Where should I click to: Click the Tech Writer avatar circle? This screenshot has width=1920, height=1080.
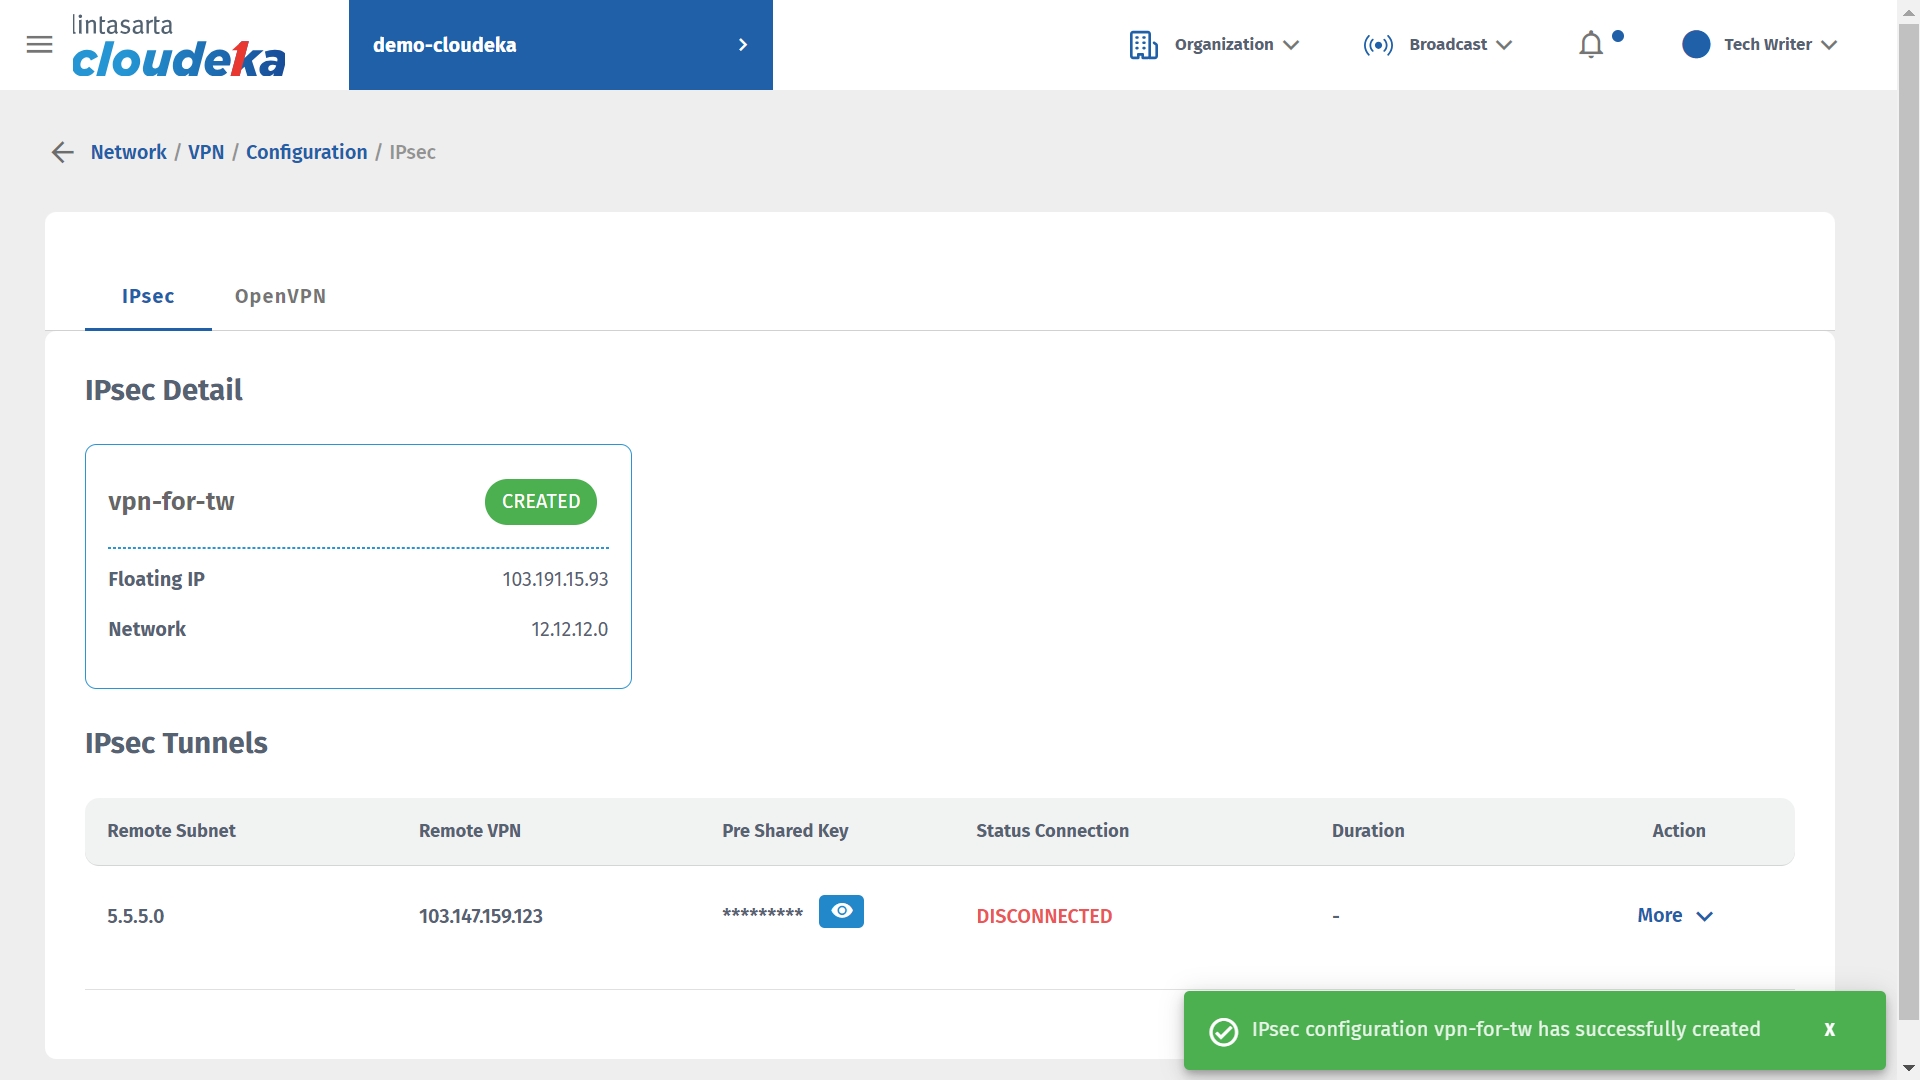pos(1696,45)
